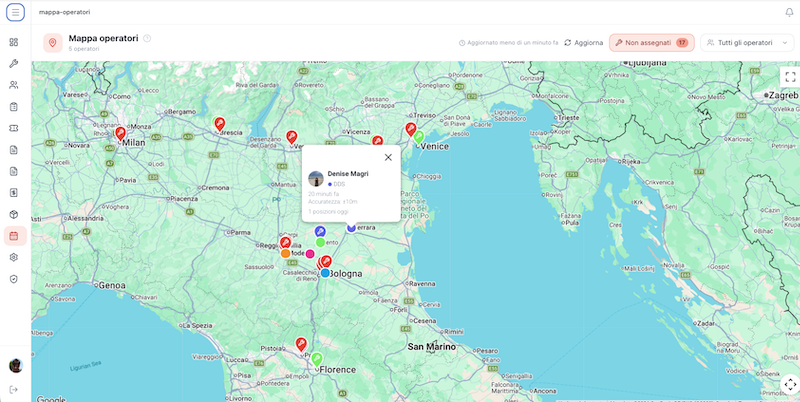Click the purple operator dot at Ferrara
Viewport: 800px width, 402px height.
click(351, 228)
